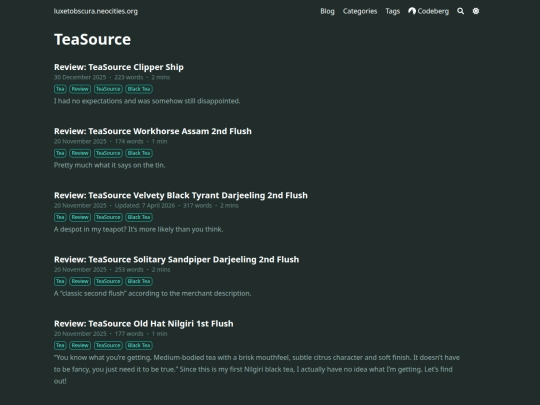Screen dimensions: 540x405
Task: Select Tea tag under Workhorse Assam review
Action: 60,153
